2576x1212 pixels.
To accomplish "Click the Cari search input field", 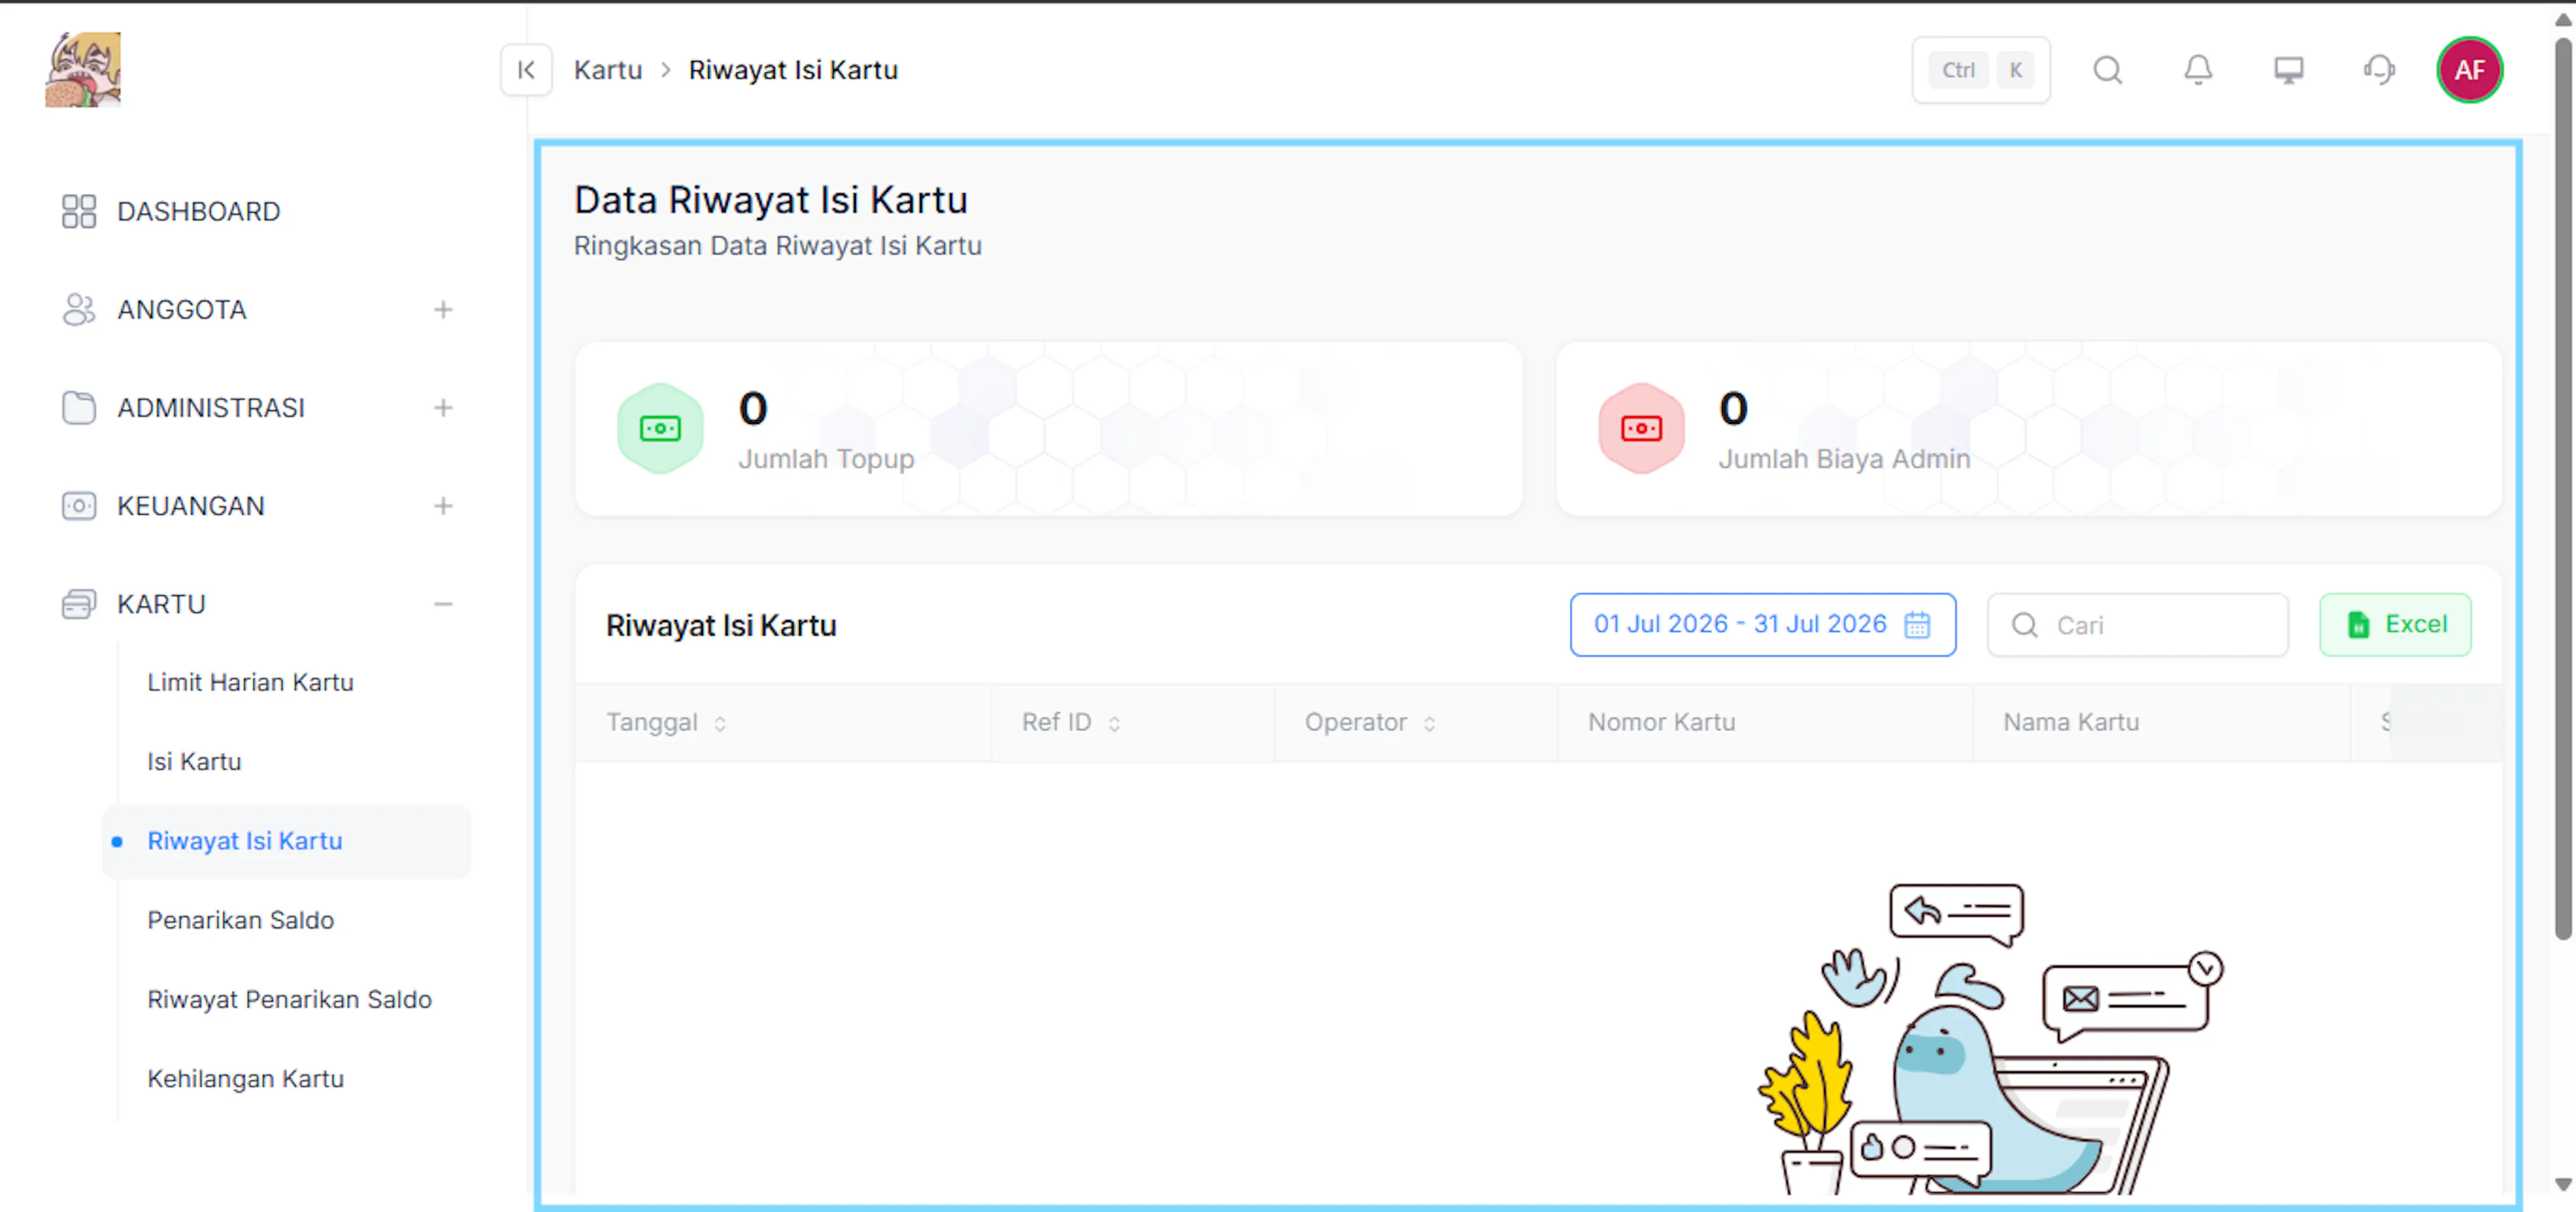I will (x=2137, y=625).
